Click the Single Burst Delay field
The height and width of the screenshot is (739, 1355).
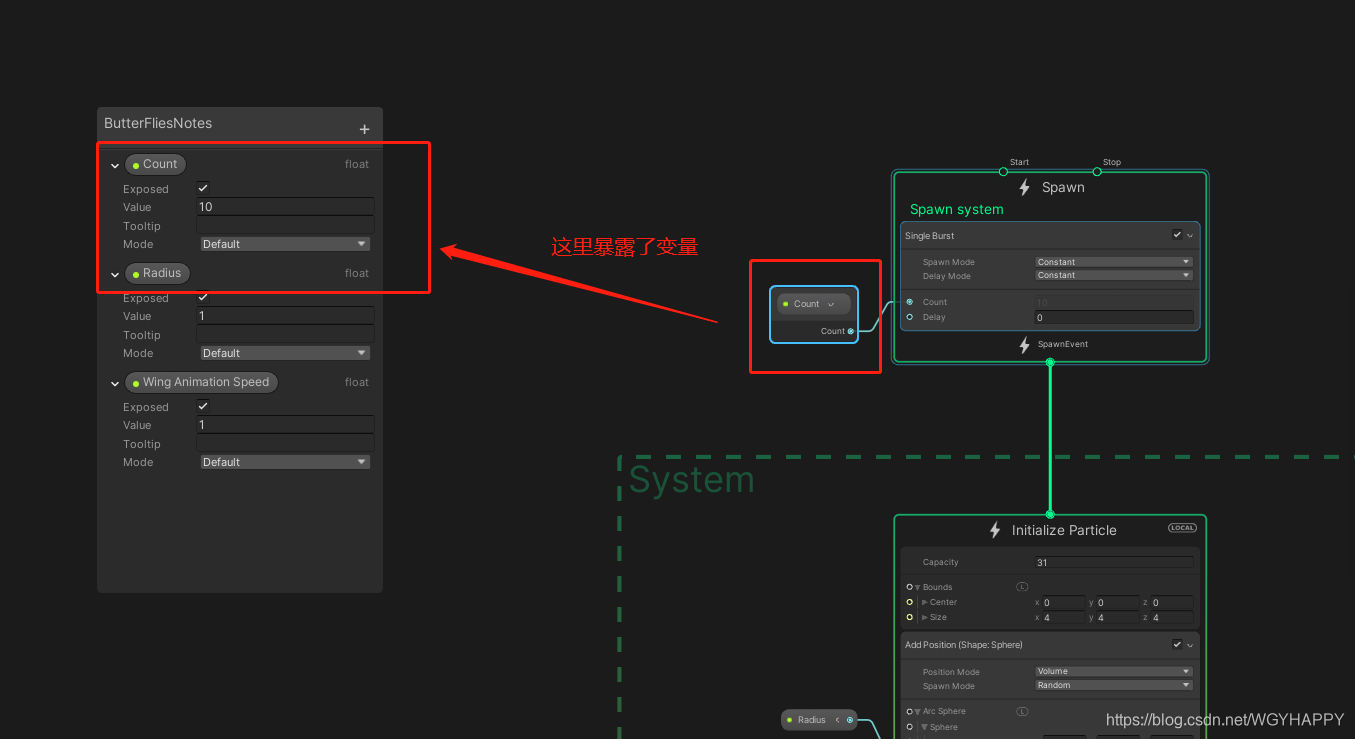(x=1114, y=317)
